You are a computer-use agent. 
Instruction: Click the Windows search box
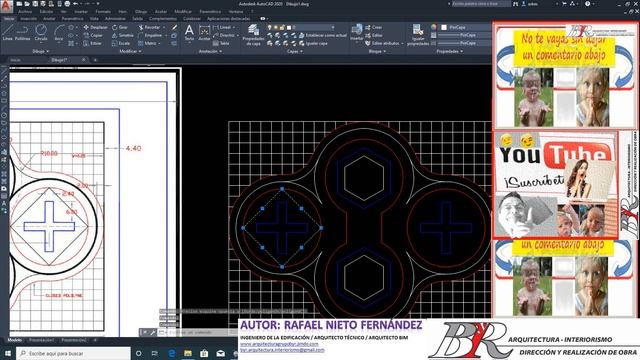point(73,353)
